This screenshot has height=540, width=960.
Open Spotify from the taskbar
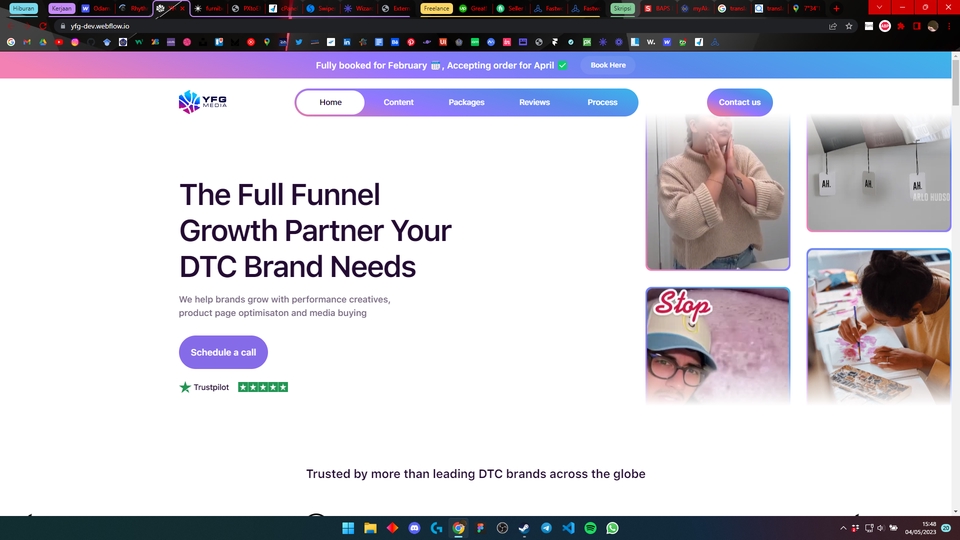tap(590, 528)
